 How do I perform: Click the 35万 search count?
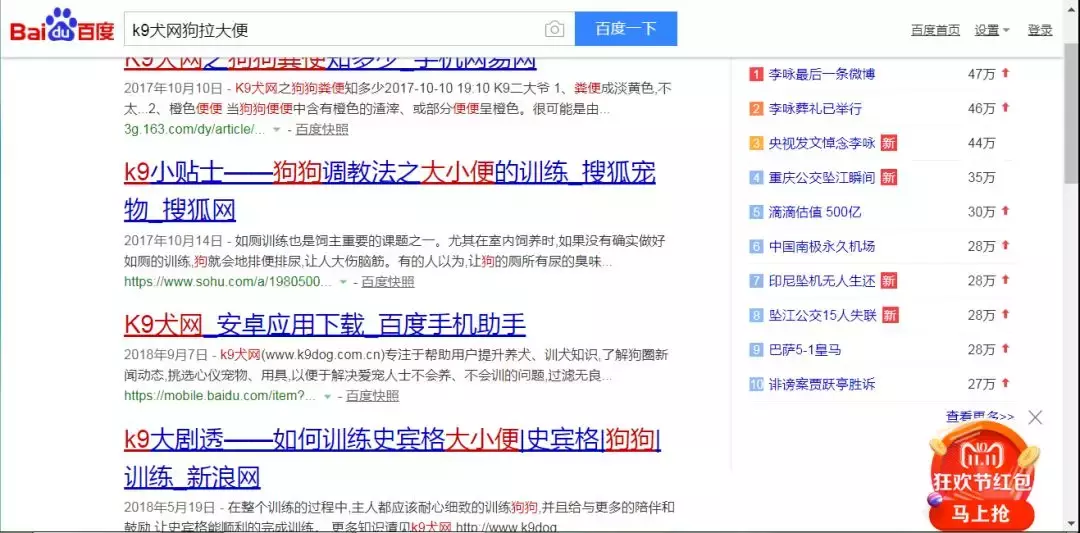982,178
